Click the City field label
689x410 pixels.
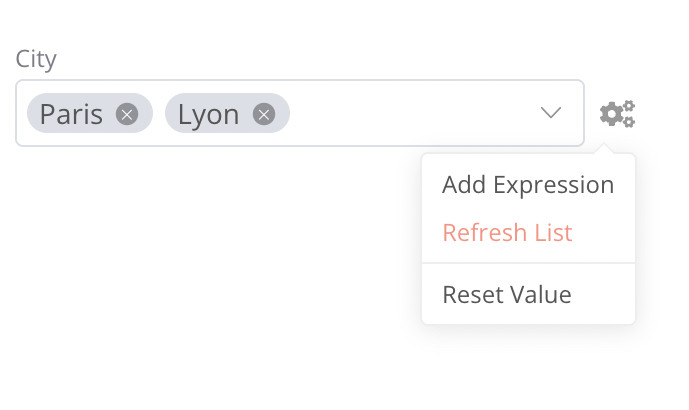[36, 59]
